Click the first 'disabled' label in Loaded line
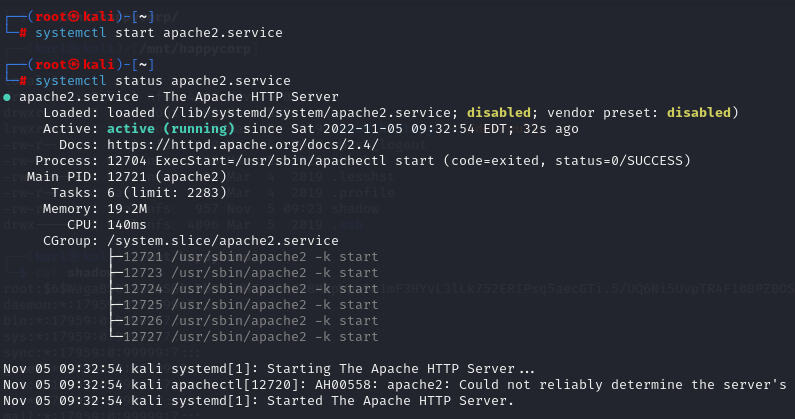795x419 pixels. pos(498,113)
